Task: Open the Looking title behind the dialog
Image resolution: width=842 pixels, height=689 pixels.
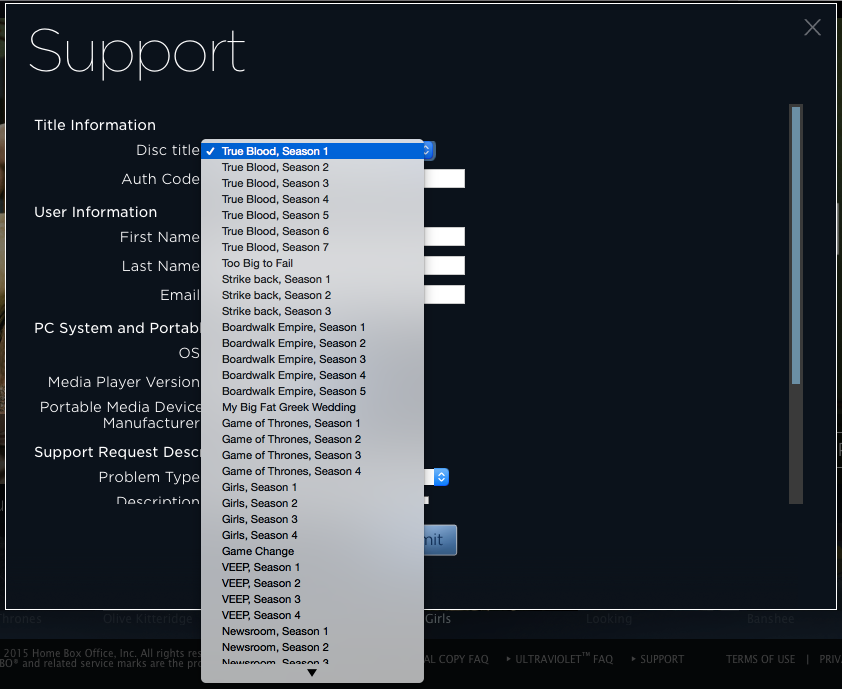Action: [x=609, y=619]
